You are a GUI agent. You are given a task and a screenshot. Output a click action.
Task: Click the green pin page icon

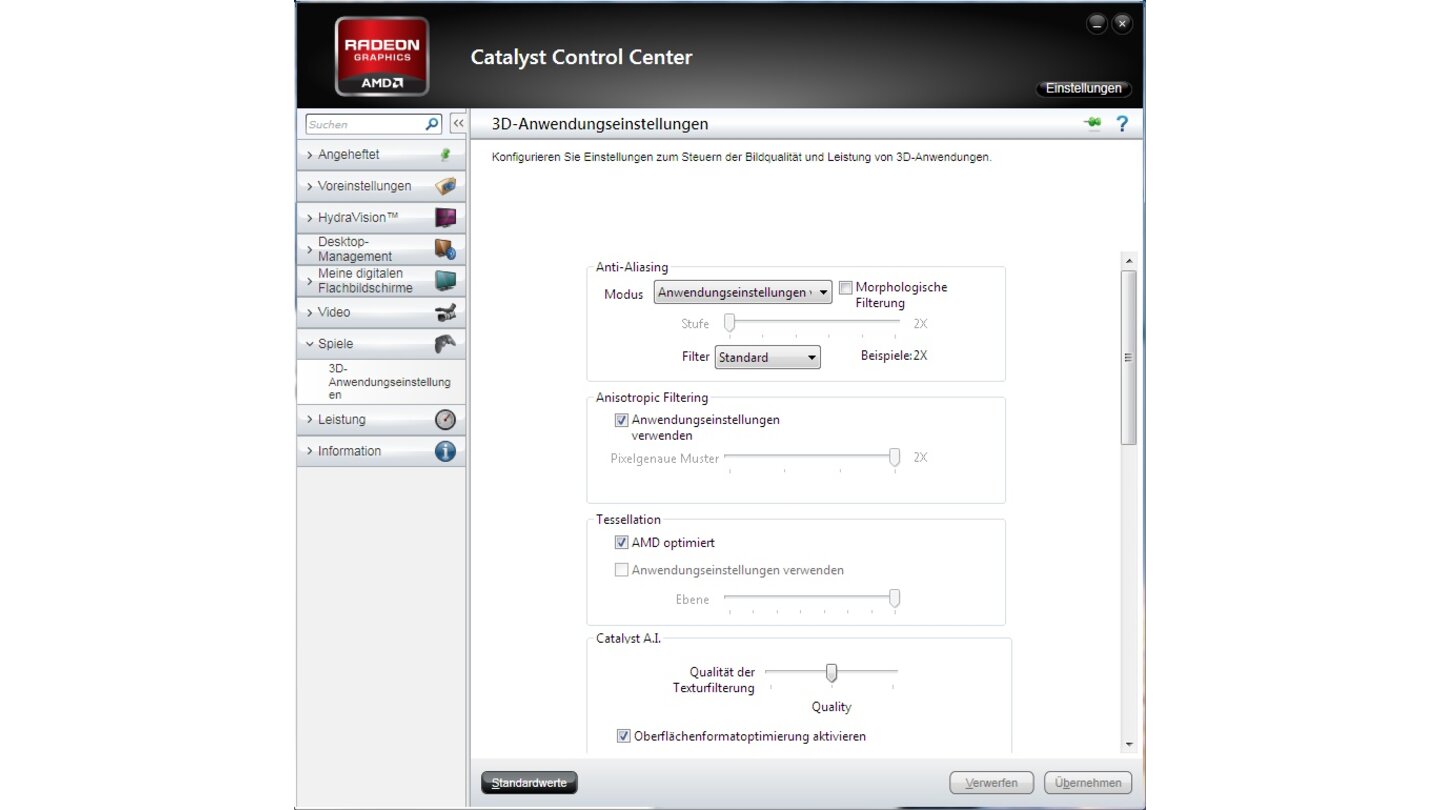pyautogui.click(x=1092, y=123)
